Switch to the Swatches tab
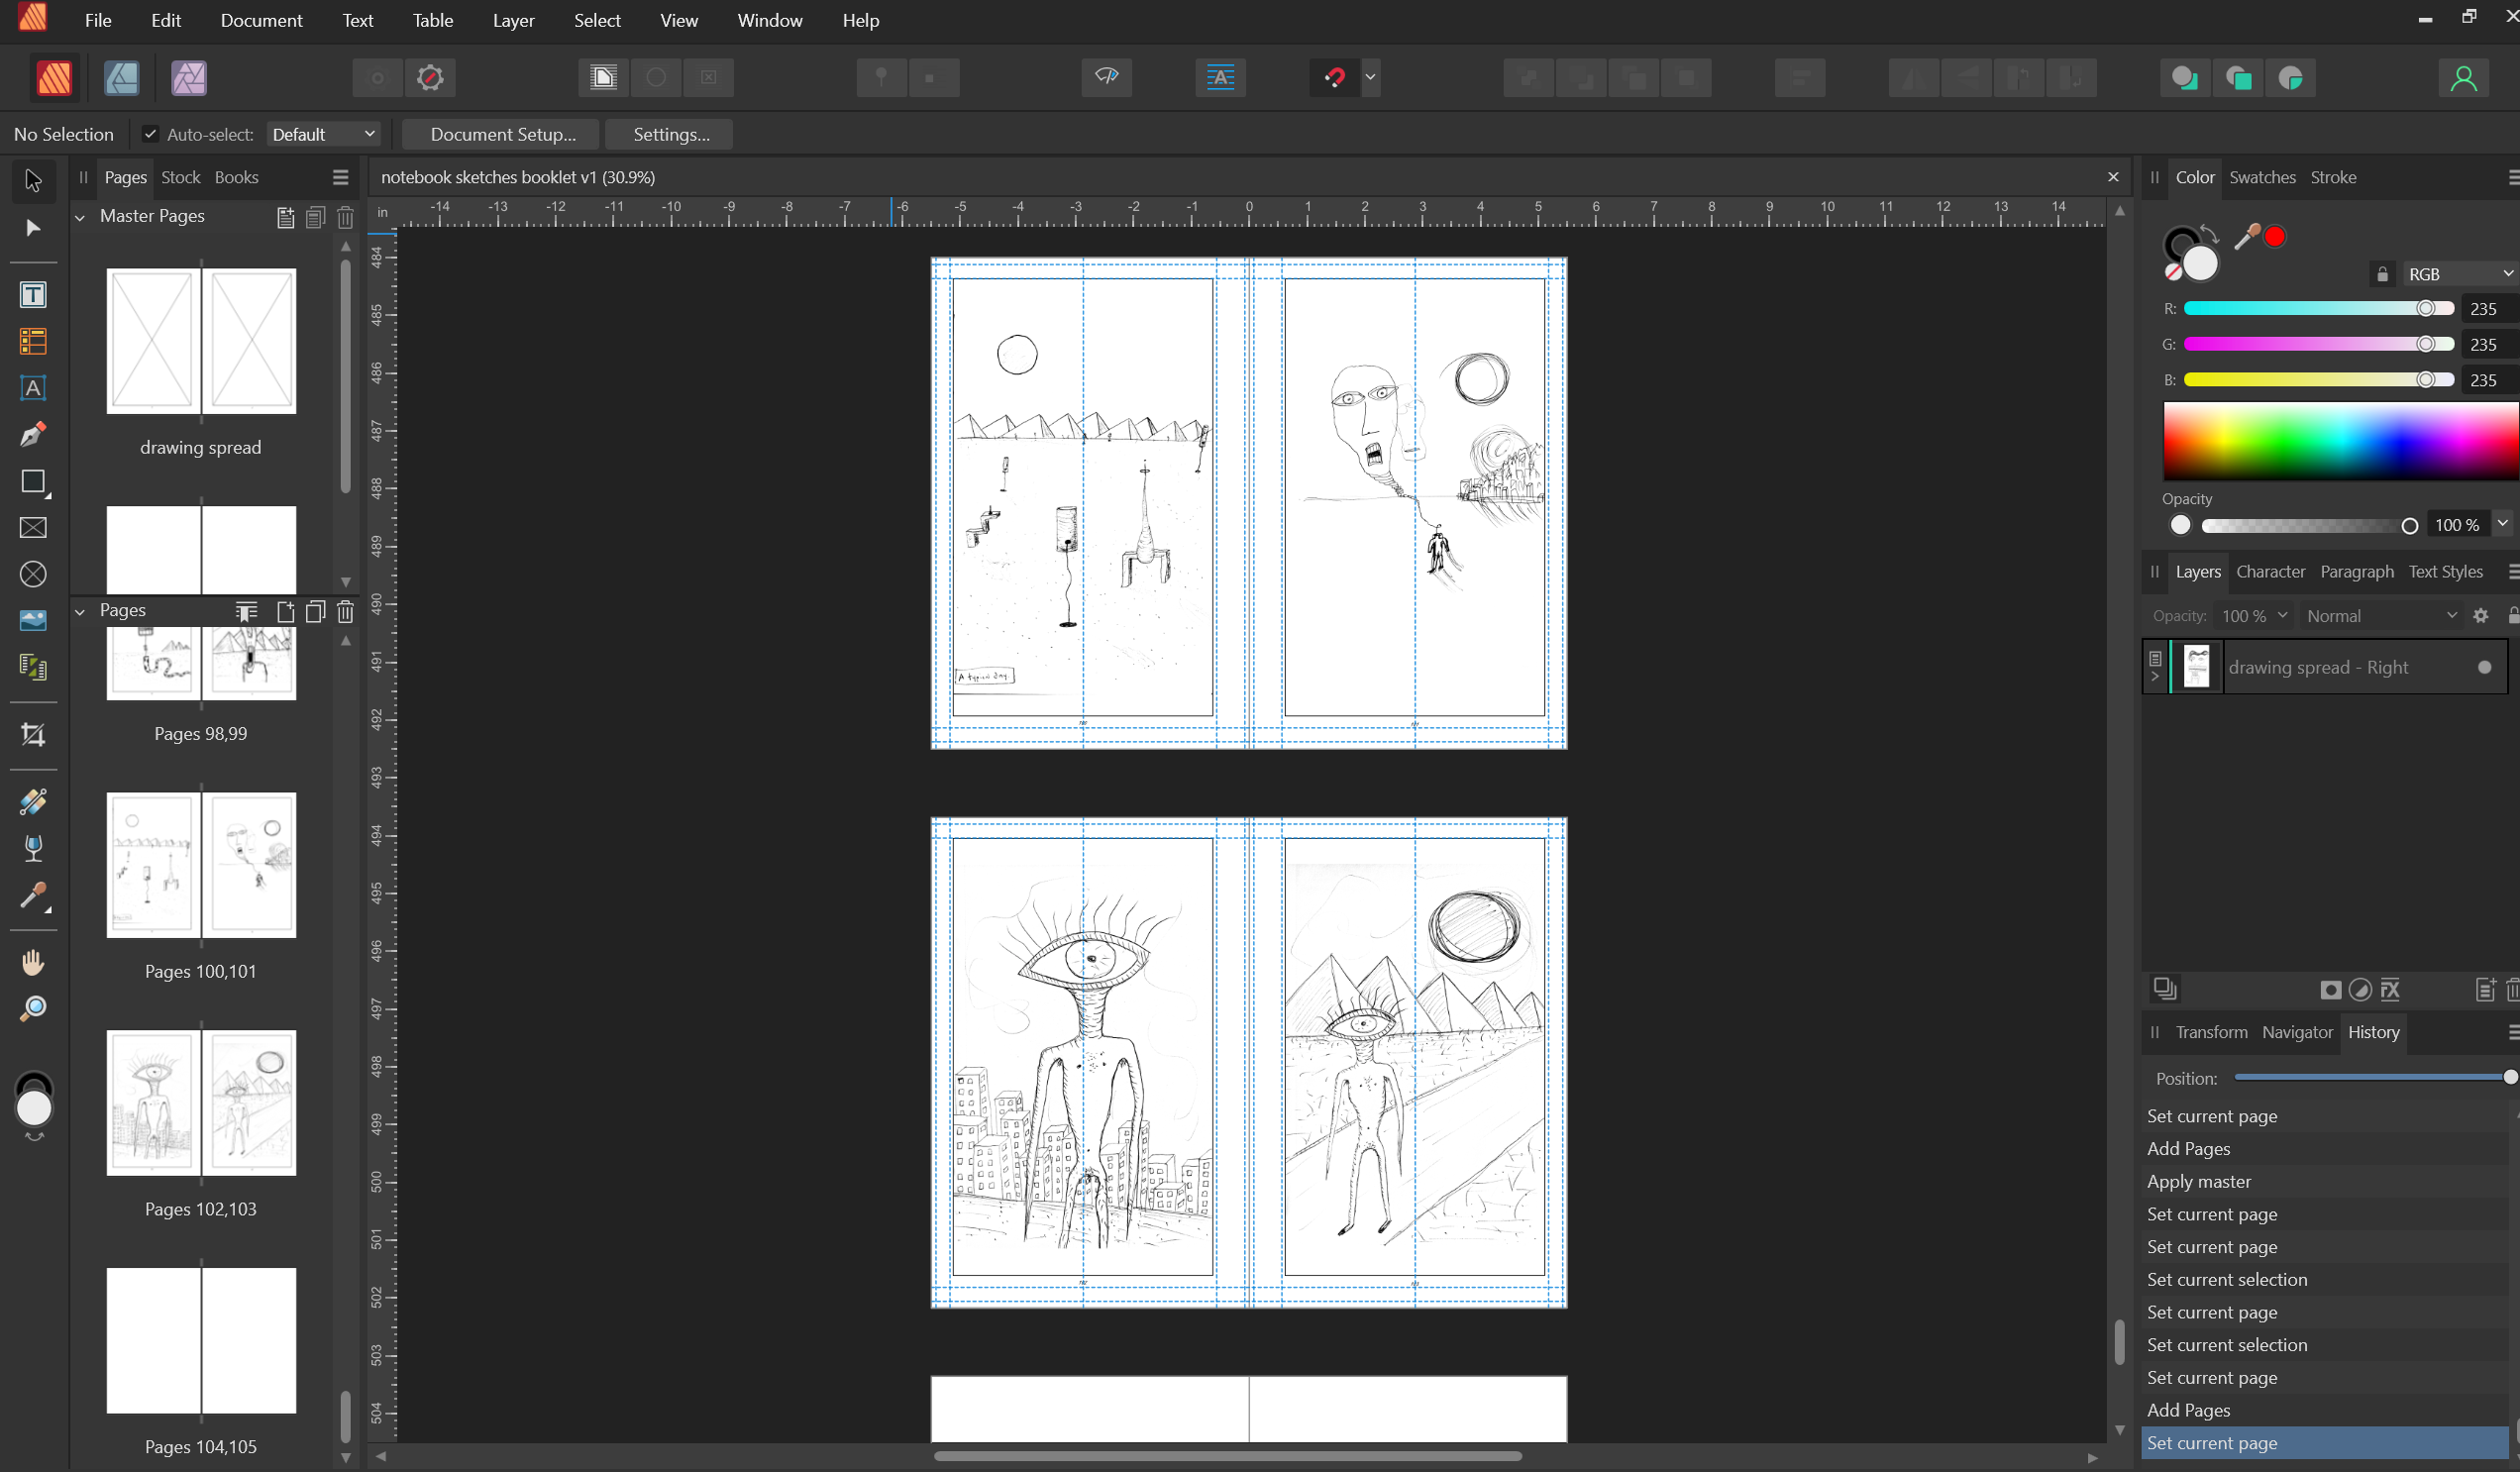The width and height of the screenshot is (2520, 1472). tap(2262, 177)
